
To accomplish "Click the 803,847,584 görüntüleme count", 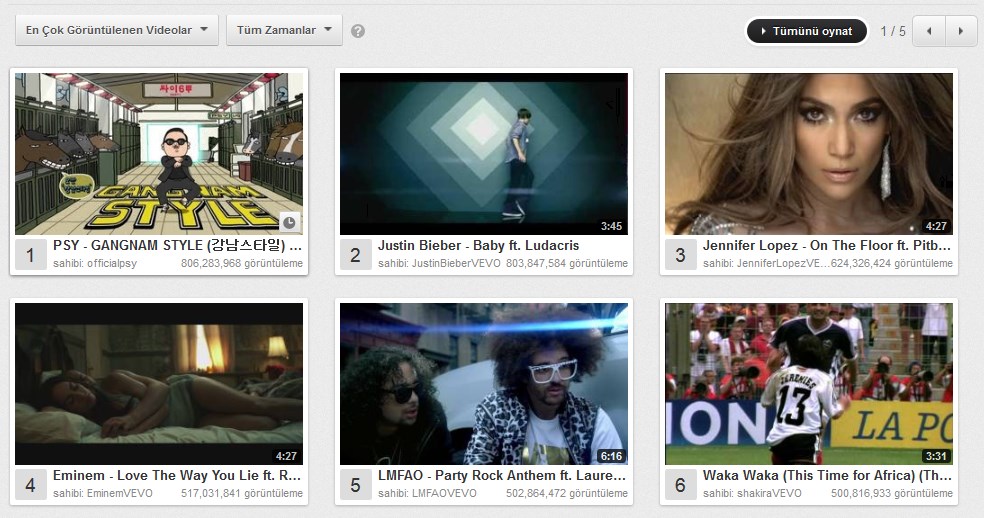I will pos(567,263).
